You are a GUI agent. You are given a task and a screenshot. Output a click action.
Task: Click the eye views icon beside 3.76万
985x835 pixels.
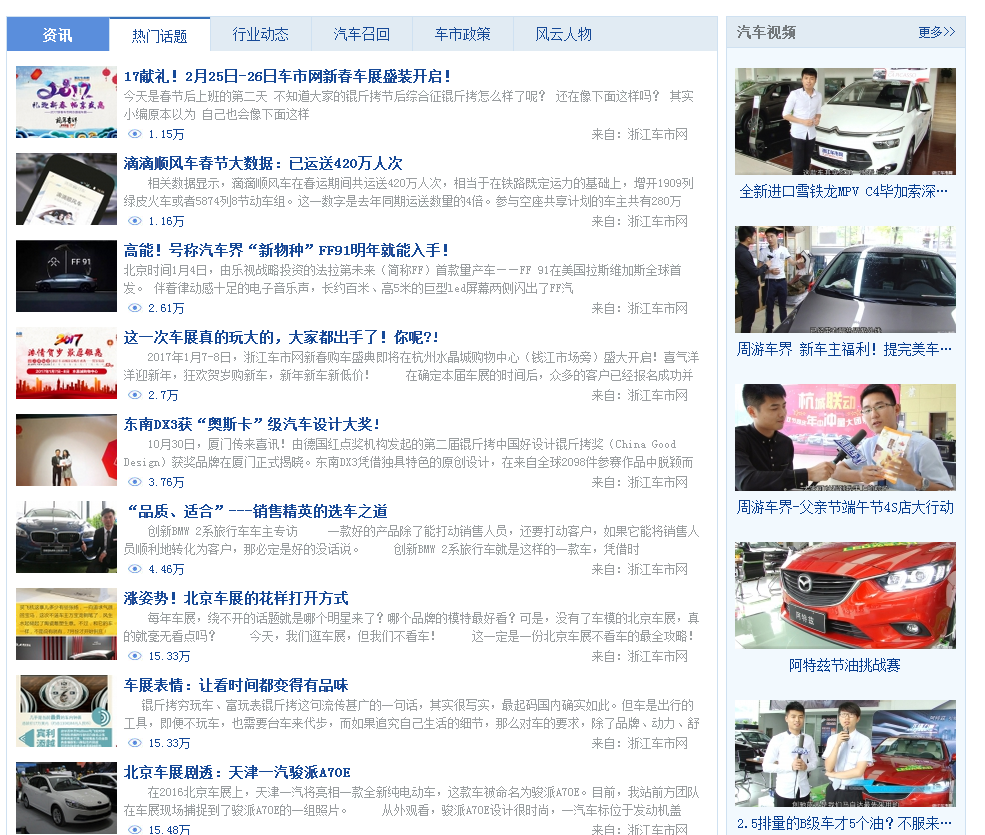tap(134, 482)
